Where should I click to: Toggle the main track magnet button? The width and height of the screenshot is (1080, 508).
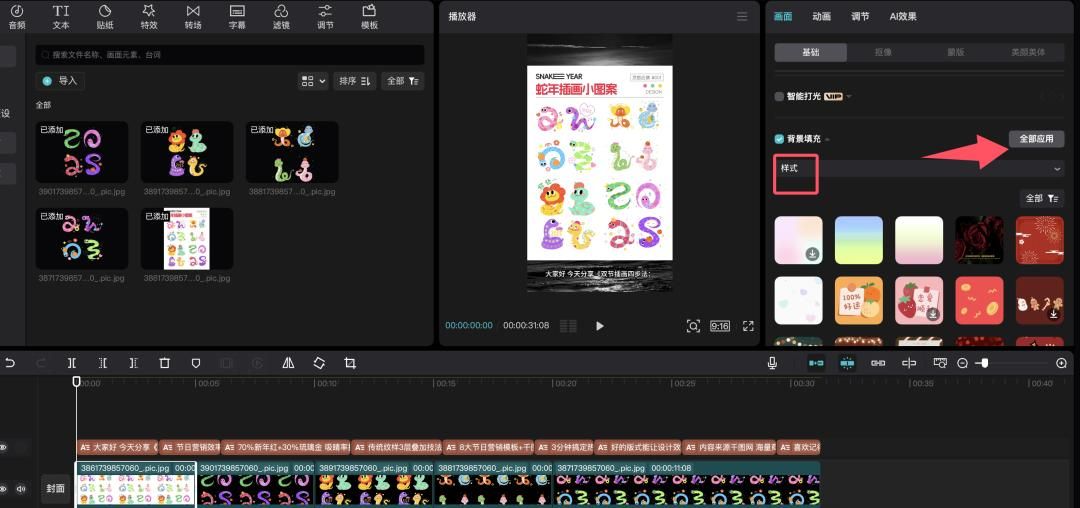coord(816,363)
